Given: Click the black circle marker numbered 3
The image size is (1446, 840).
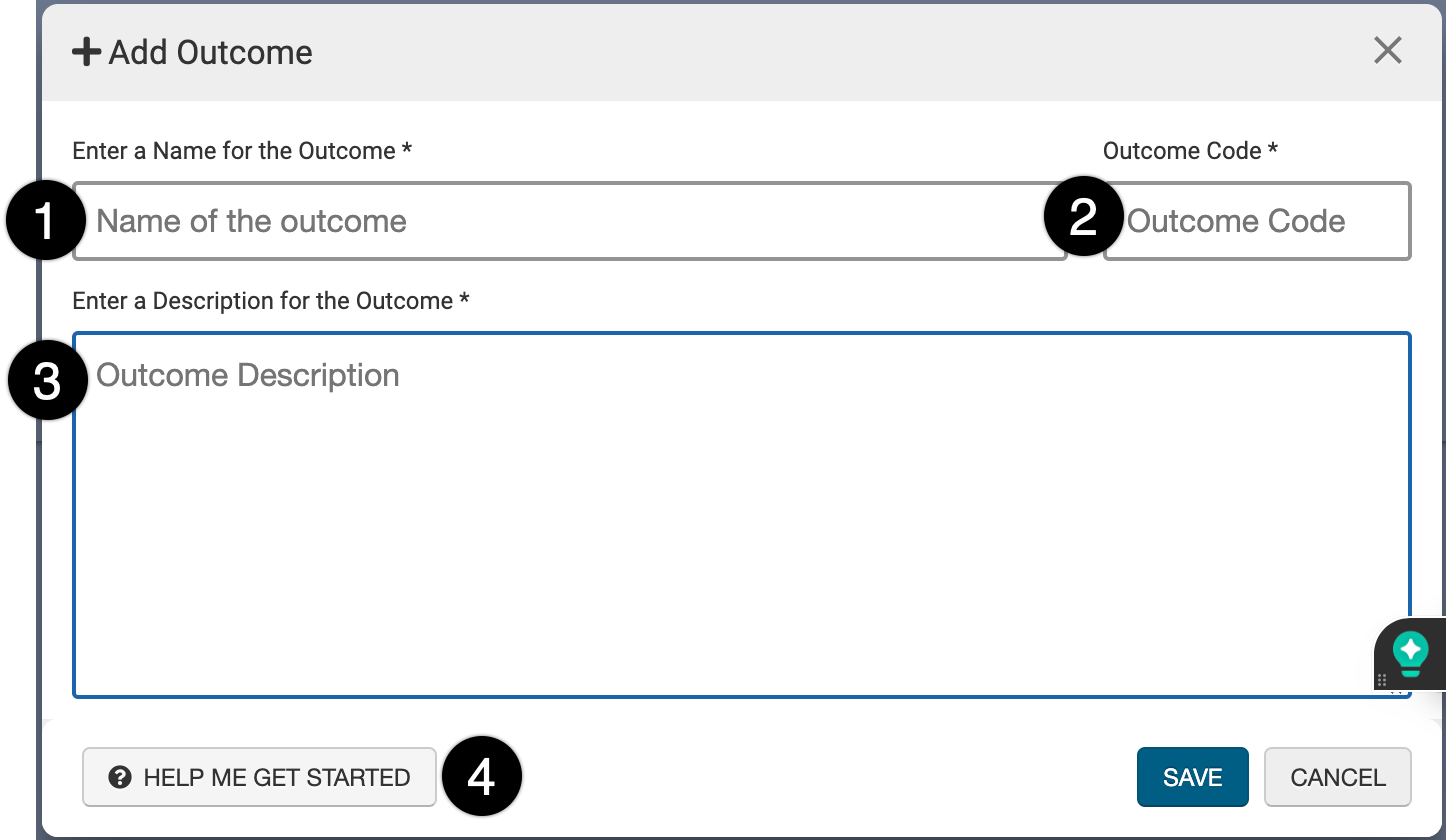Looking at the screenshot, I should (47, 381).
